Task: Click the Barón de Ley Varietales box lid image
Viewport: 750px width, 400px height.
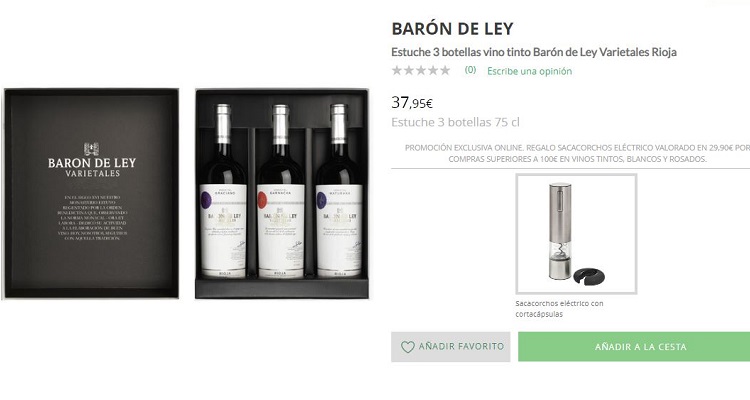Action: pyautogui.click(x=91, y=193)
